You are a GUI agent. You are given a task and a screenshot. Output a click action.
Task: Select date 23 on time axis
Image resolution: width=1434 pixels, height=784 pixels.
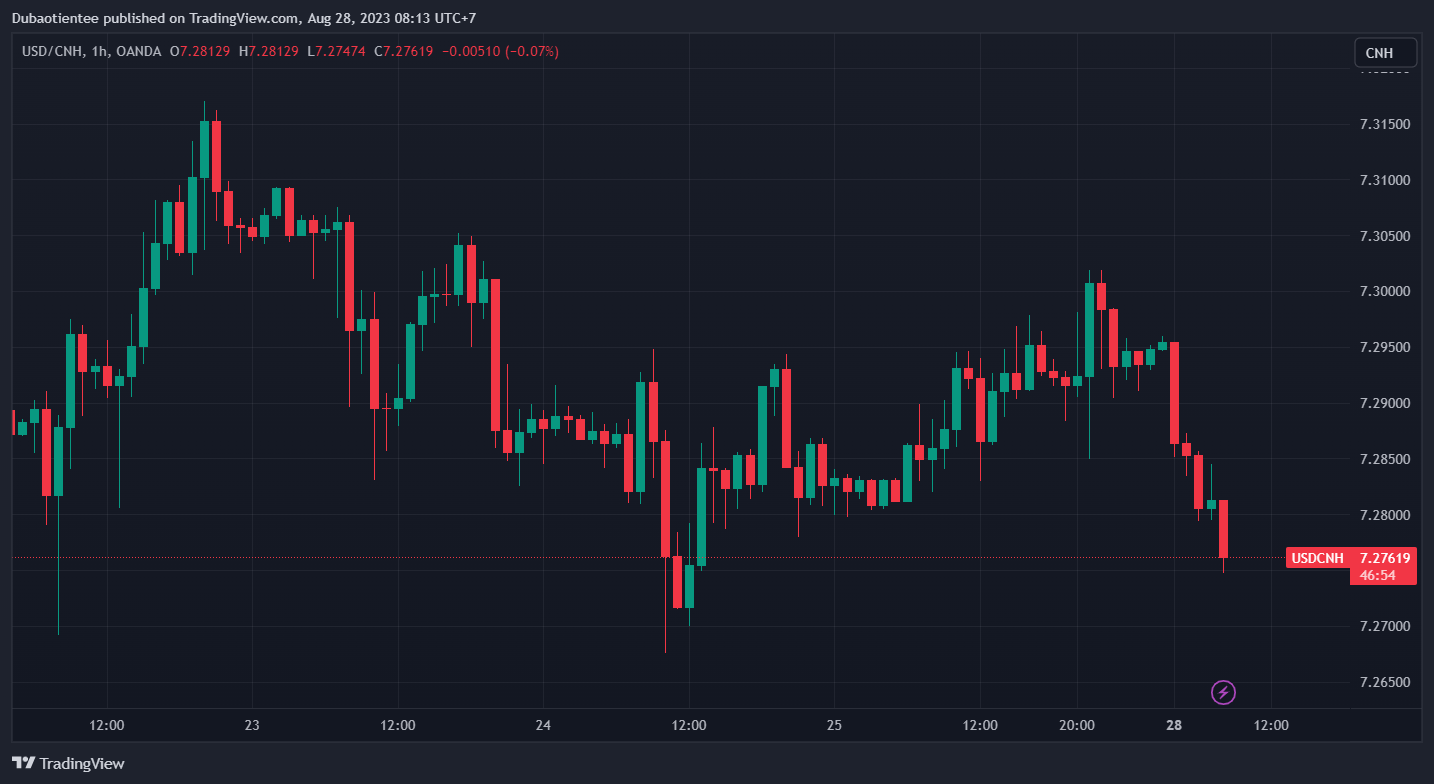coord(252,725)
